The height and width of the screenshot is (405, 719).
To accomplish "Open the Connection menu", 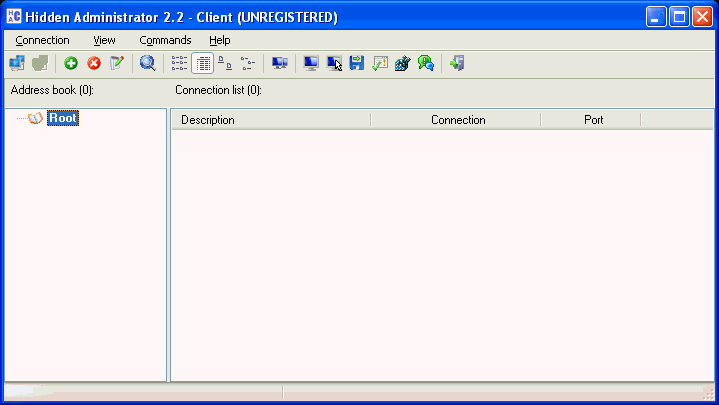I will (43, 40).
